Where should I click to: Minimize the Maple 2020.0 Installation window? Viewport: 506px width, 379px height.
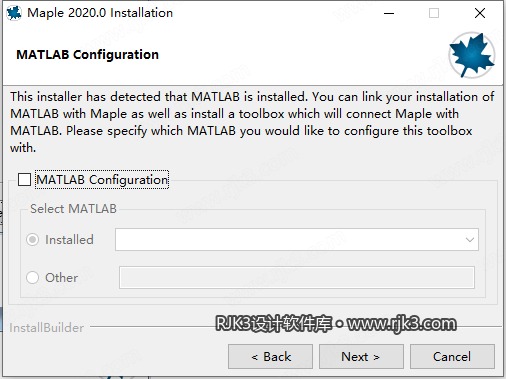[389, 13]
